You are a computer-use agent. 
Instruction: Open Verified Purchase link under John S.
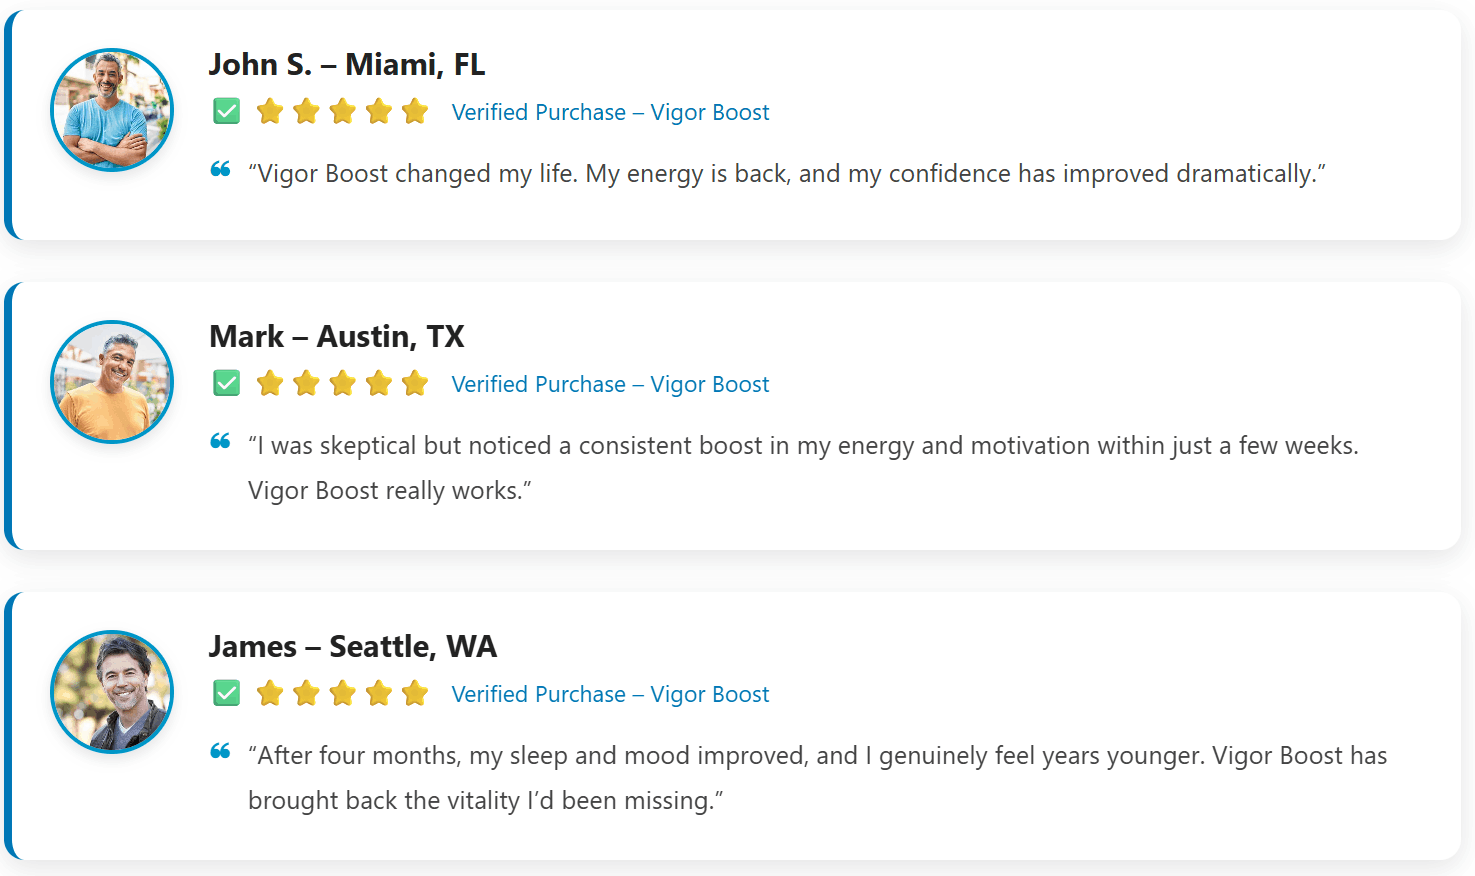click(610, 112)
